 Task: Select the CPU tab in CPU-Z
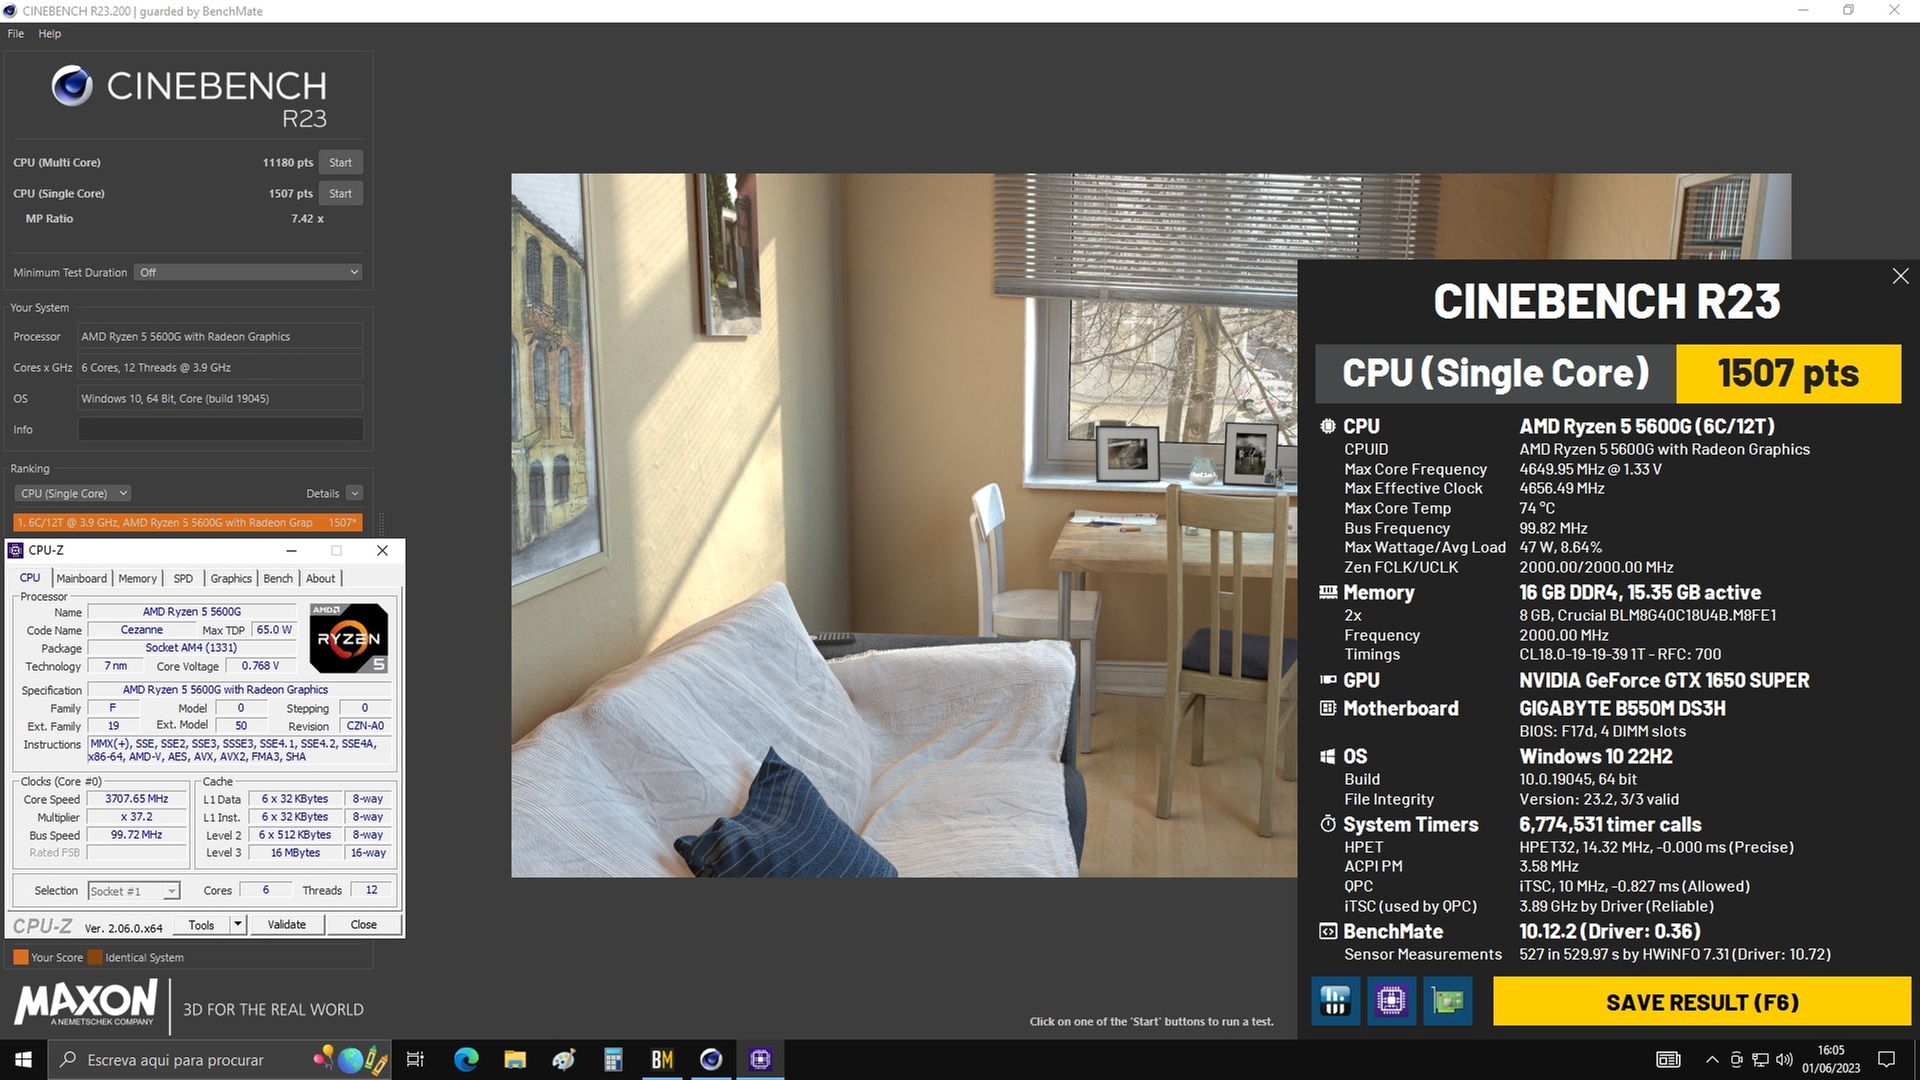[x=30, y=578]
